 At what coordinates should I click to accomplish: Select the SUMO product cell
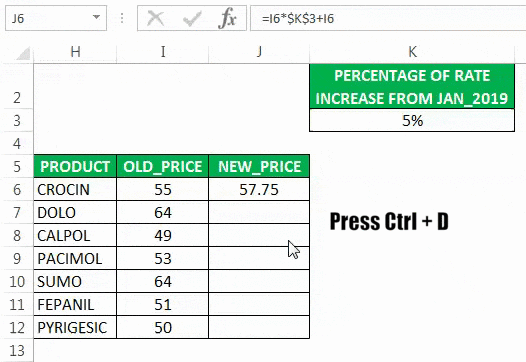click(75, 281)
